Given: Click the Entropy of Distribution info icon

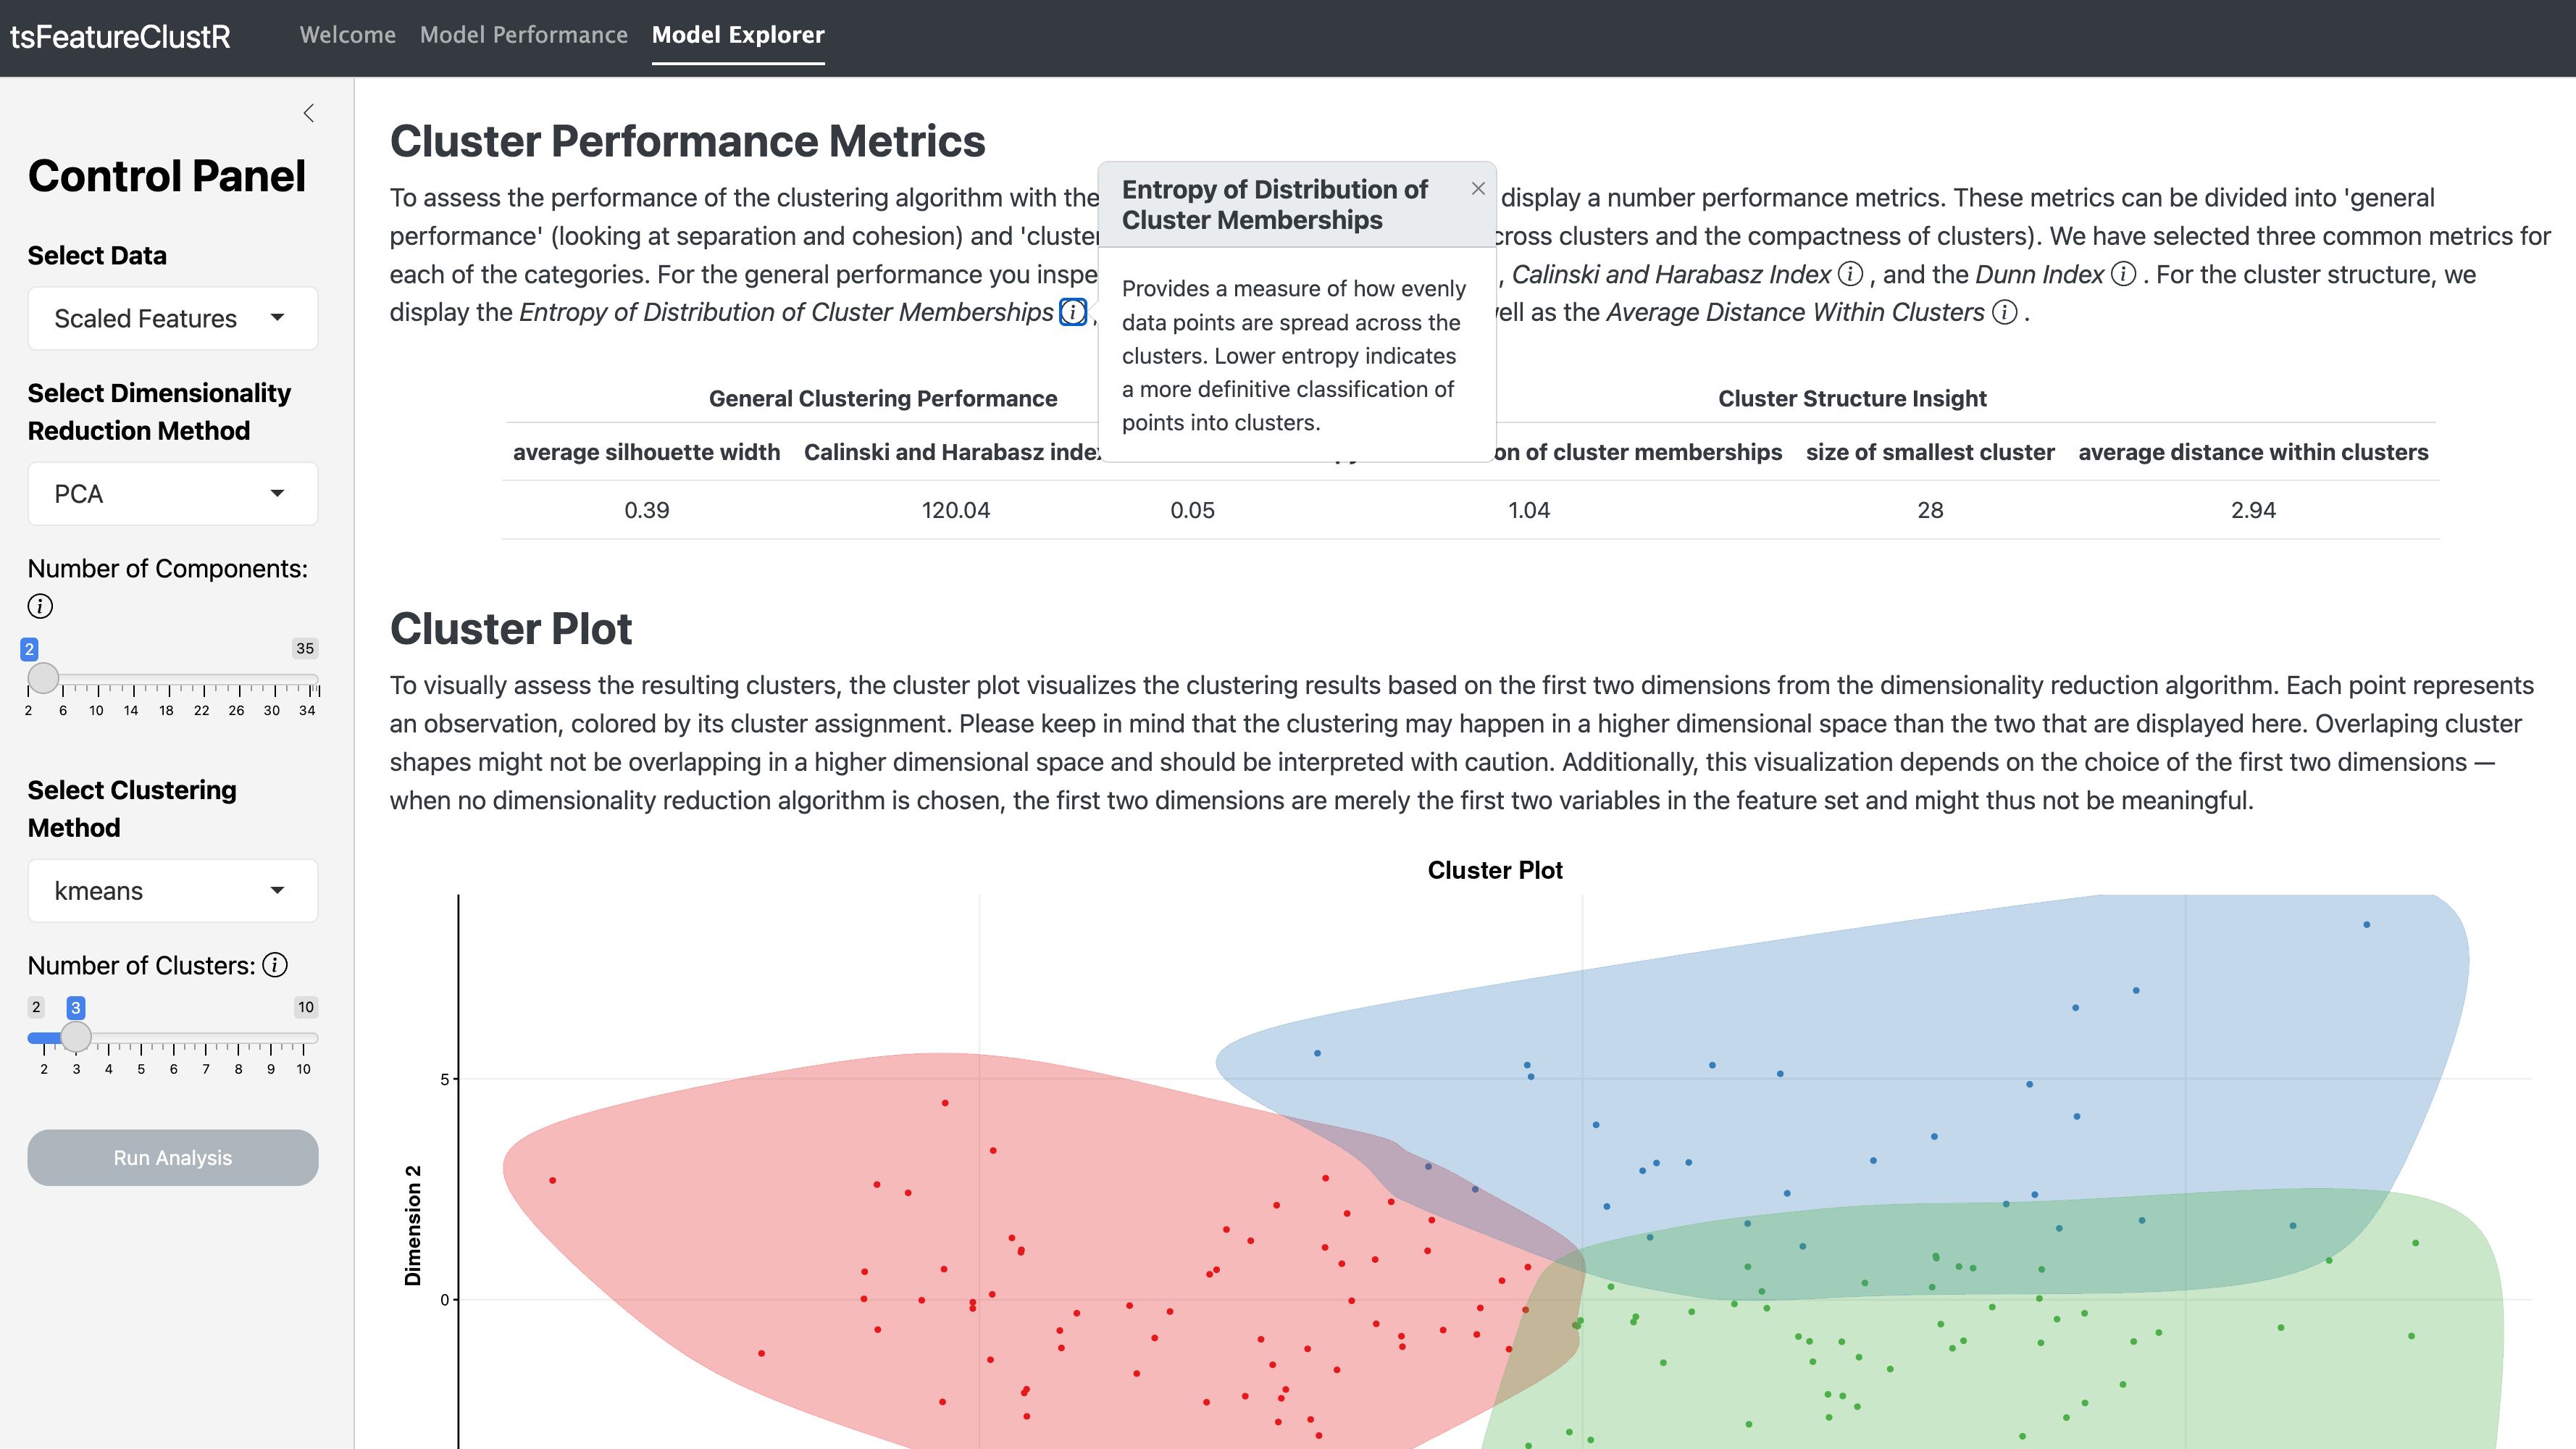Looking at the screenshot, I should pos(1073,312).
